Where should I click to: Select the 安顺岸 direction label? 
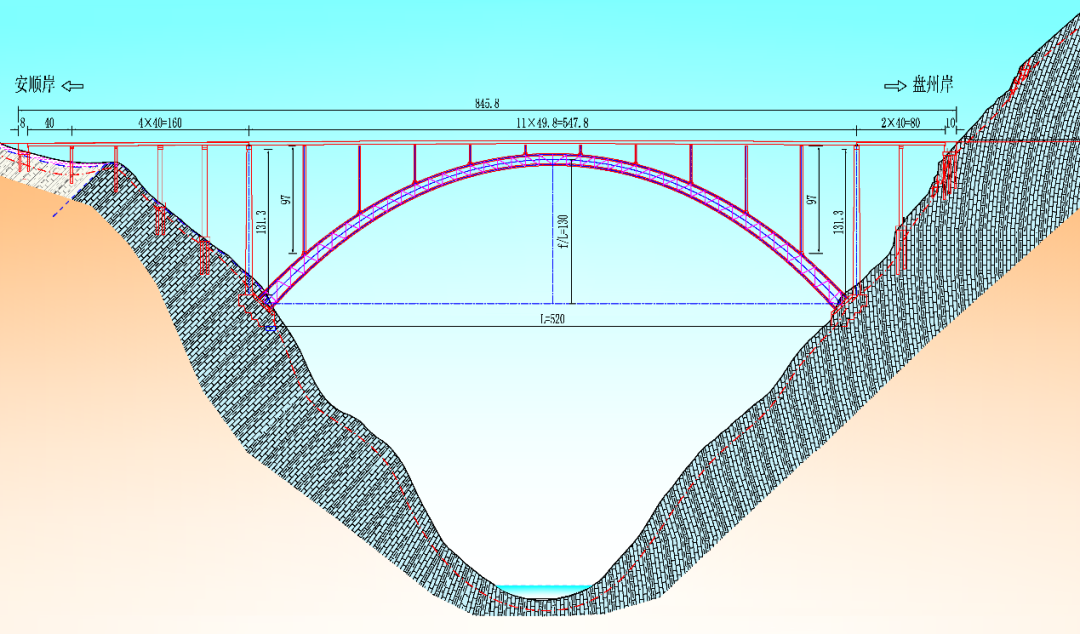point(36,86)
